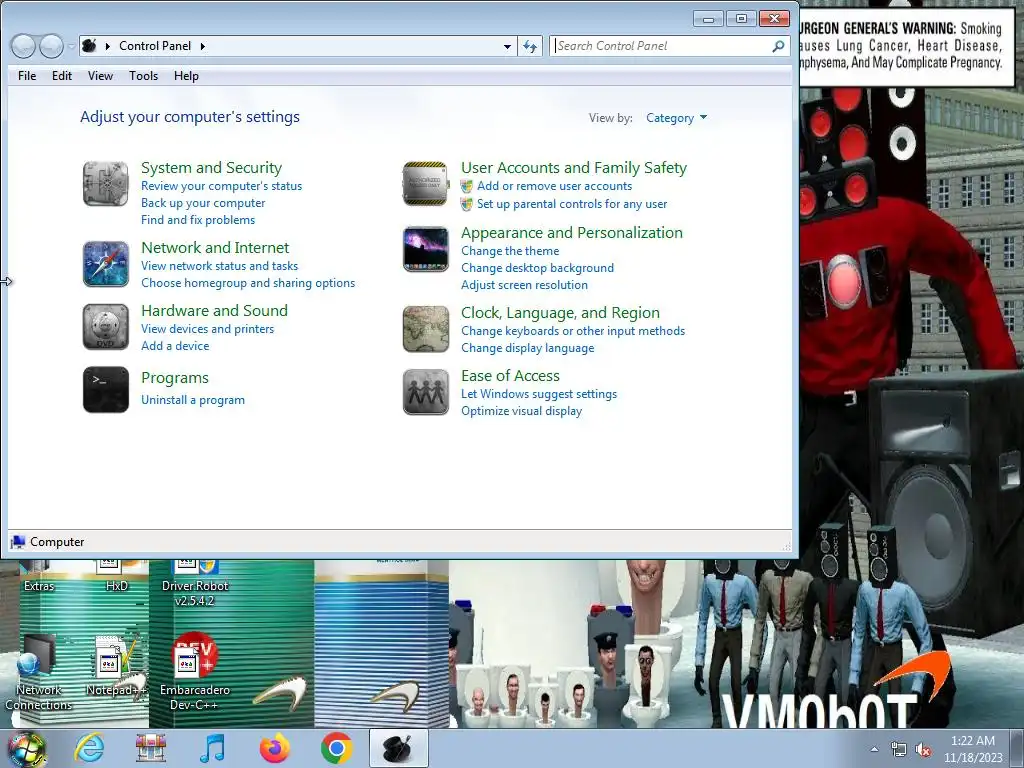
Task: Open the recent pages dropdown arrow
Action: pos(71,46)
